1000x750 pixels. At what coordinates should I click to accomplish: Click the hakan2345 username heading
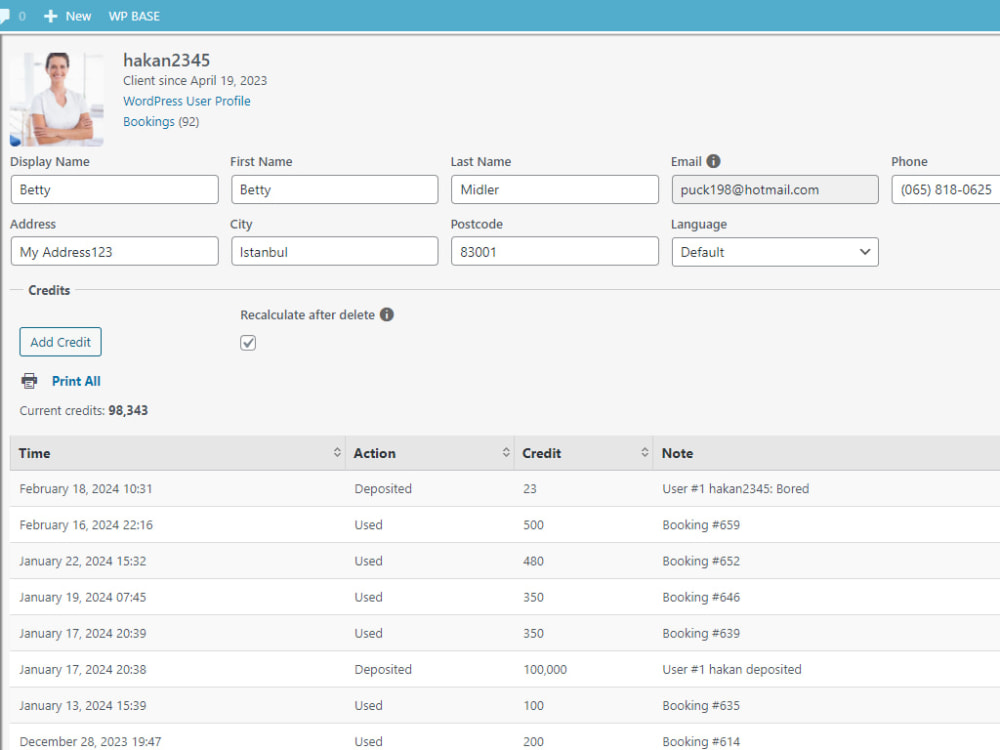pyautogui.click(x=166, y=60)
